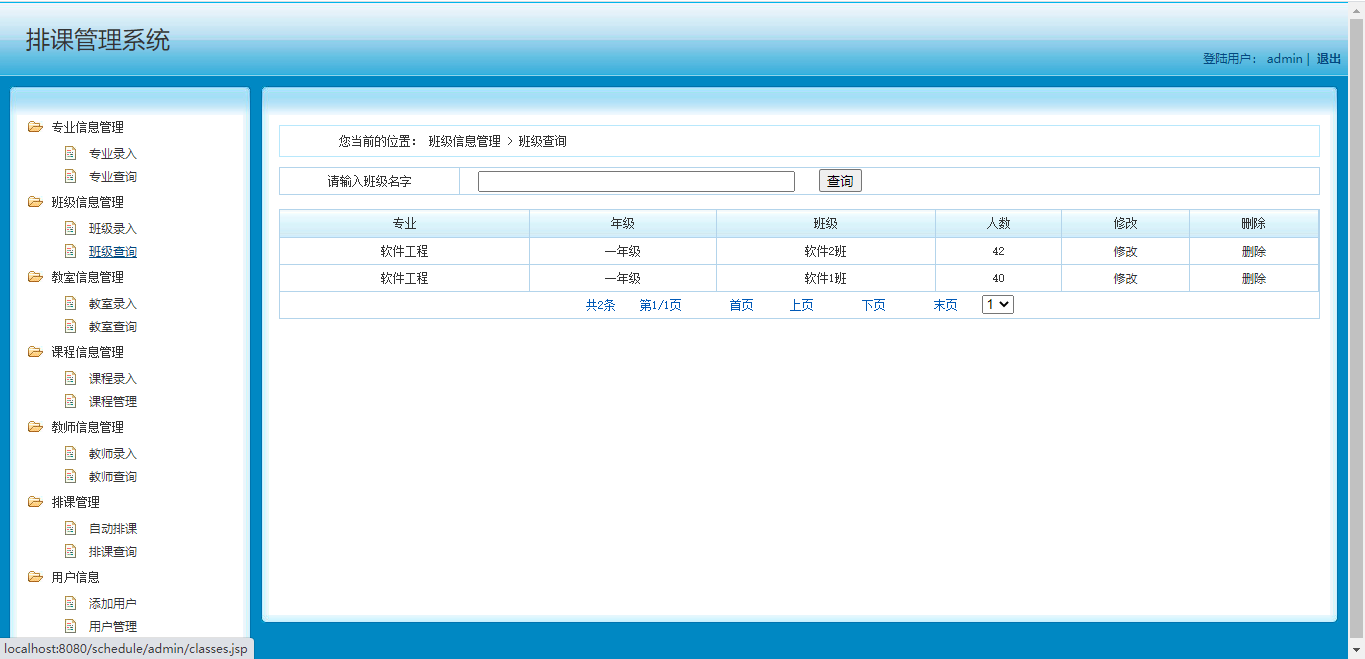Screen dimensions: 1365x659
Task: Select 班级查询 in the sidebar menu
Action: point(113,251)
